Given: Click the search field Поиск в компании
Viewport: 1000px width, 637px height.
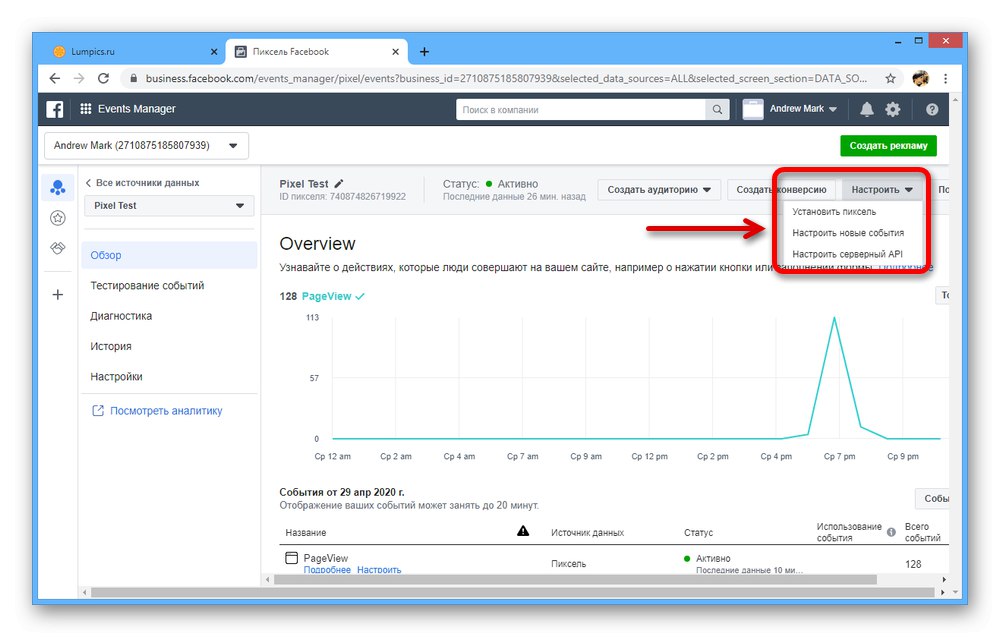Looking at the screenshot, I should pyautogui.click(x=581, y=110).
